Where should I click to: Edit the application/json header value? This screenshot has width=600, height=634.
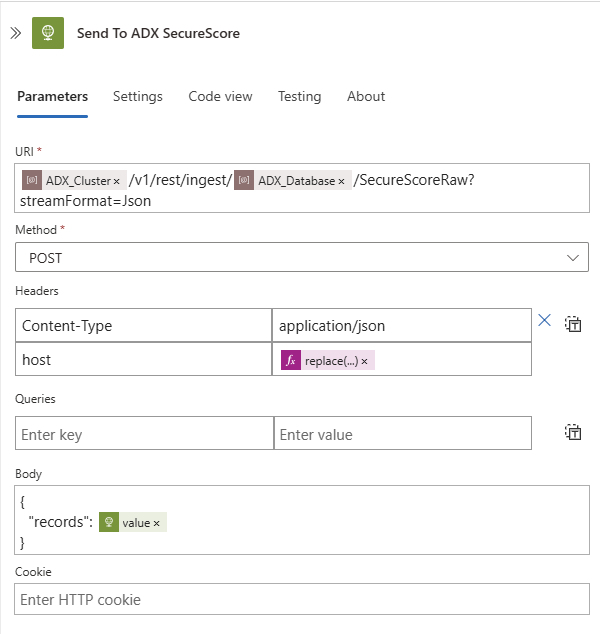pyautogui.click(x=402, y=325)
